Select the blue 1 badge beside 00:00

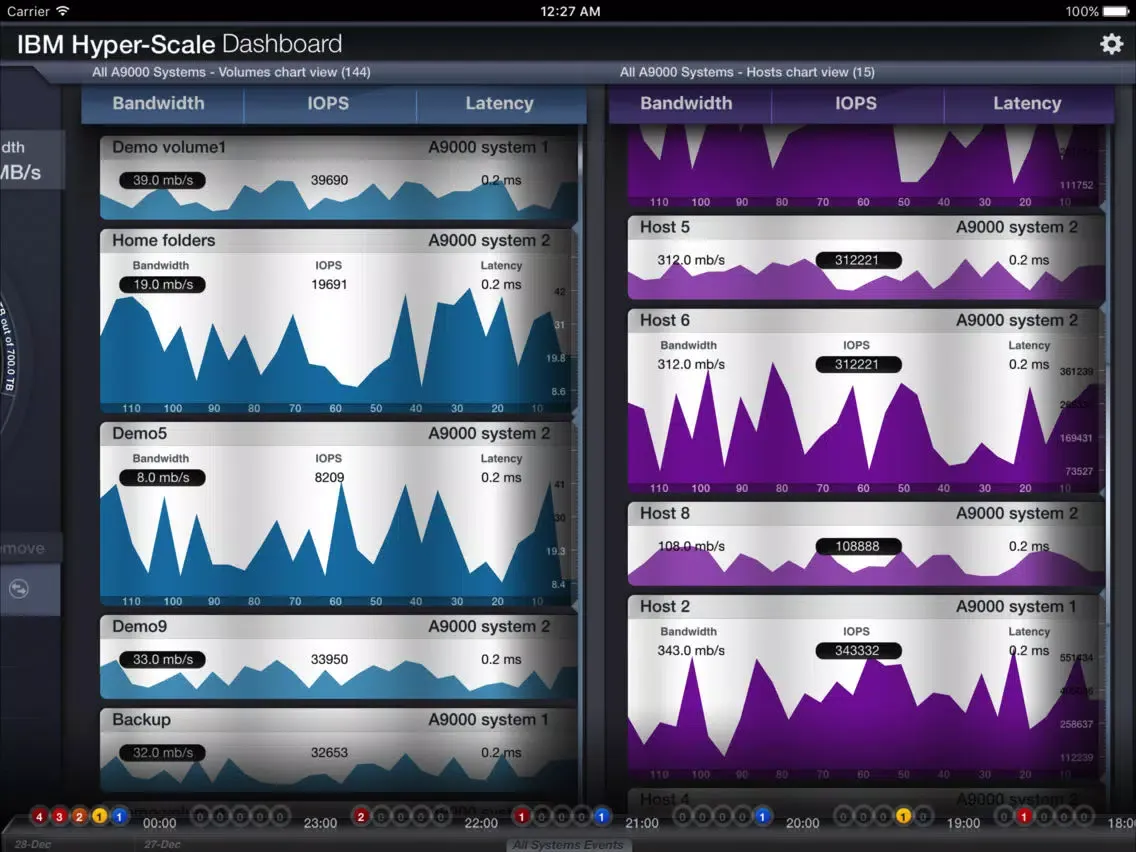point(119,816)
